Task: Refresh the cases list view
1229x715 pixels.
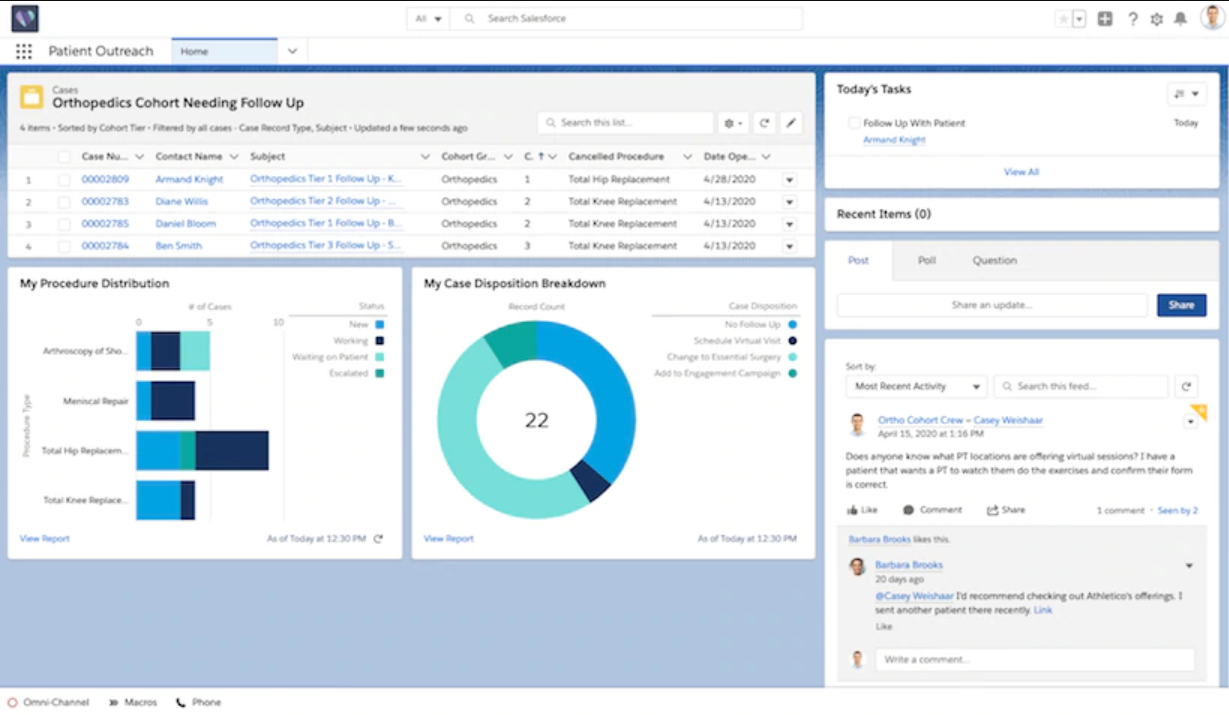Action: 763,122
